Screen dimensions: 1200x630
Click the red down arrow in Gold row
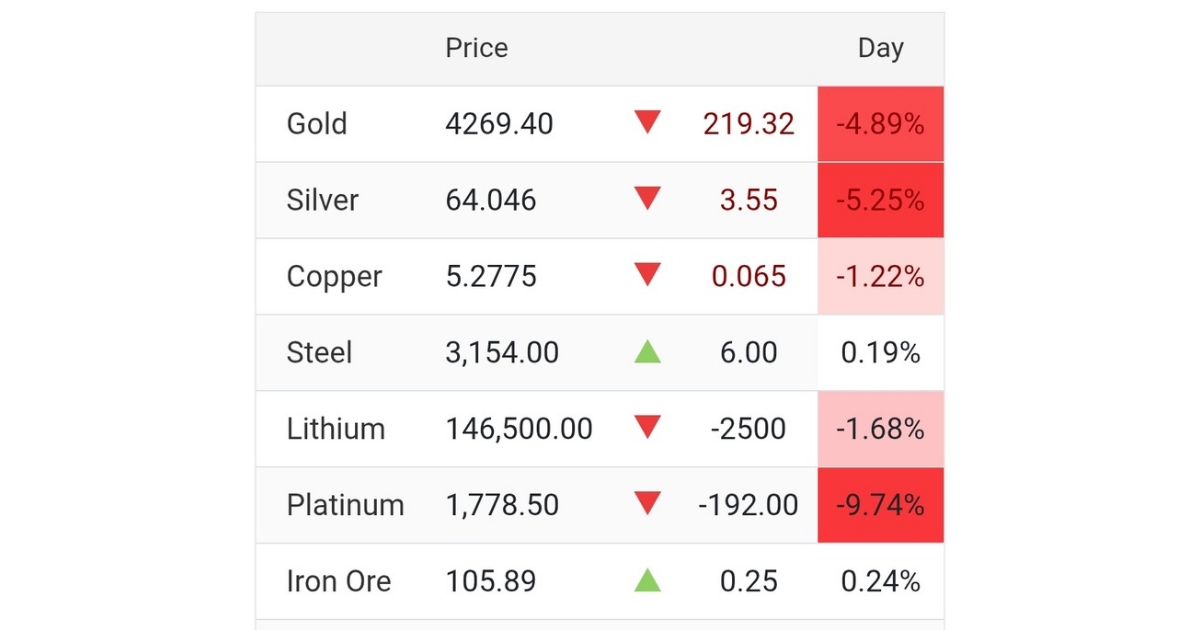coord(648,123)
